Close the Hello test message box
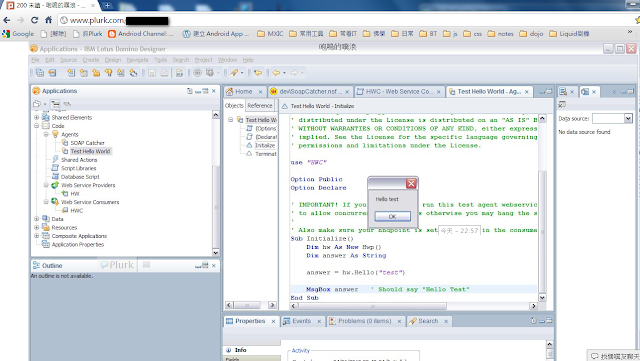Screen dimensions: 640x361 [411, 184]
